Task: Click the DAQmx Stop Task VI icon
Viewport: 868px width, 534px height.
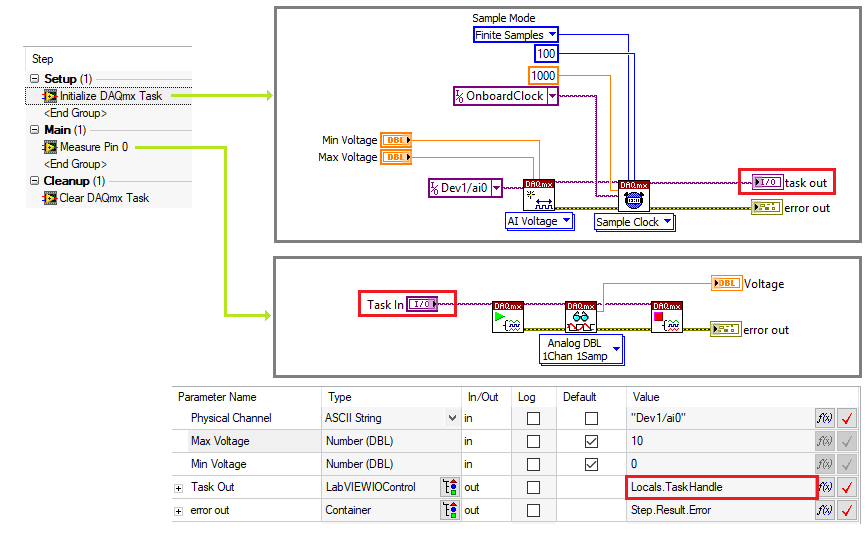Action: pos(666,317)
